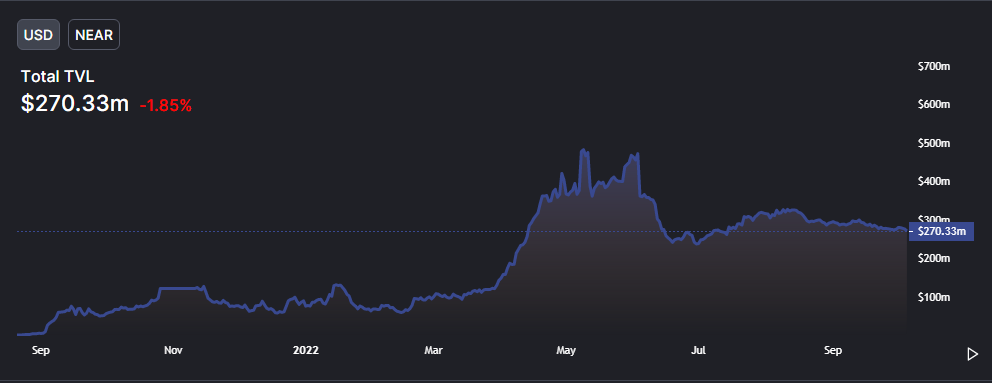Click the $700m y-axis label
Viewport: 992px width, 383px height.
934,66
